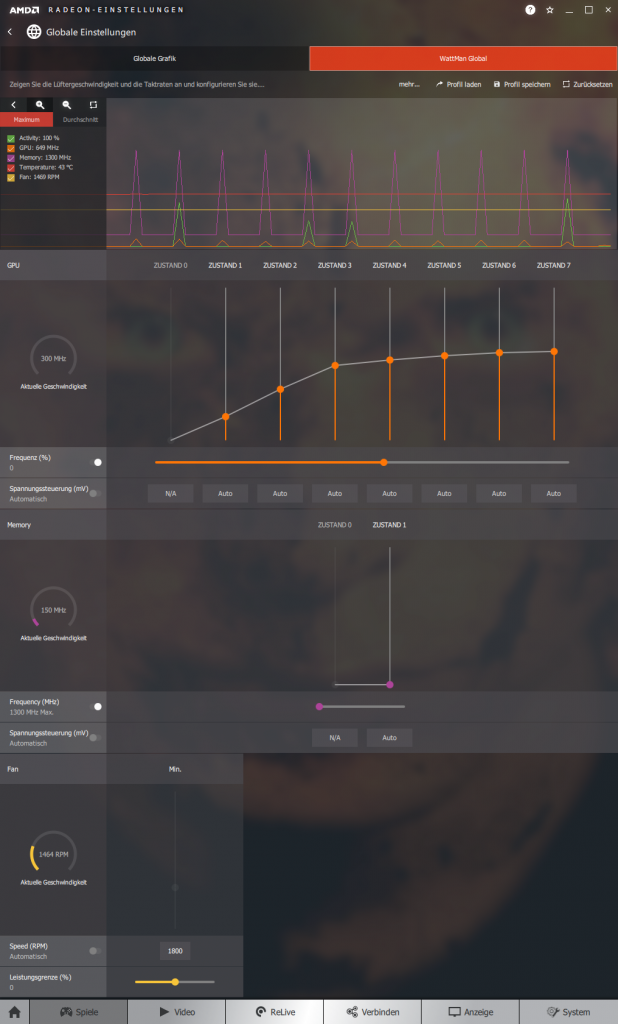Go back using the header back arrow

pos(10,32)
